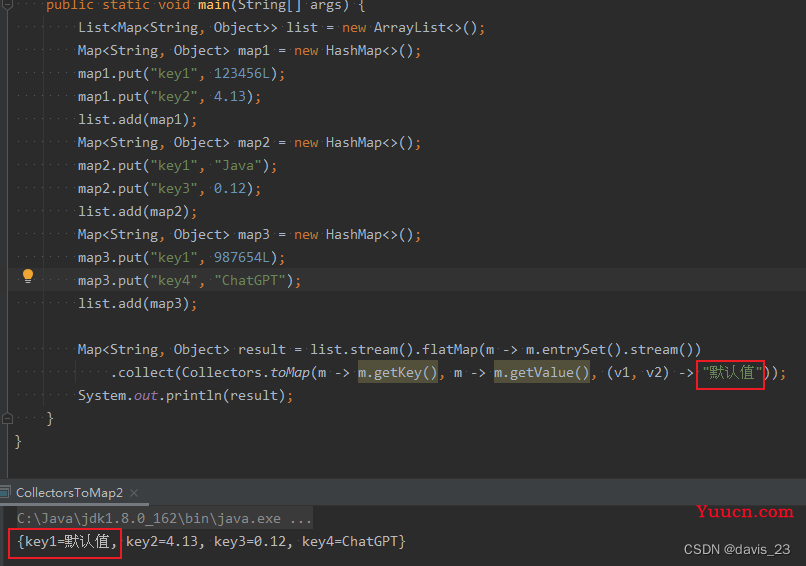Click the map2 HashMap declaration line

coord(249,143)
